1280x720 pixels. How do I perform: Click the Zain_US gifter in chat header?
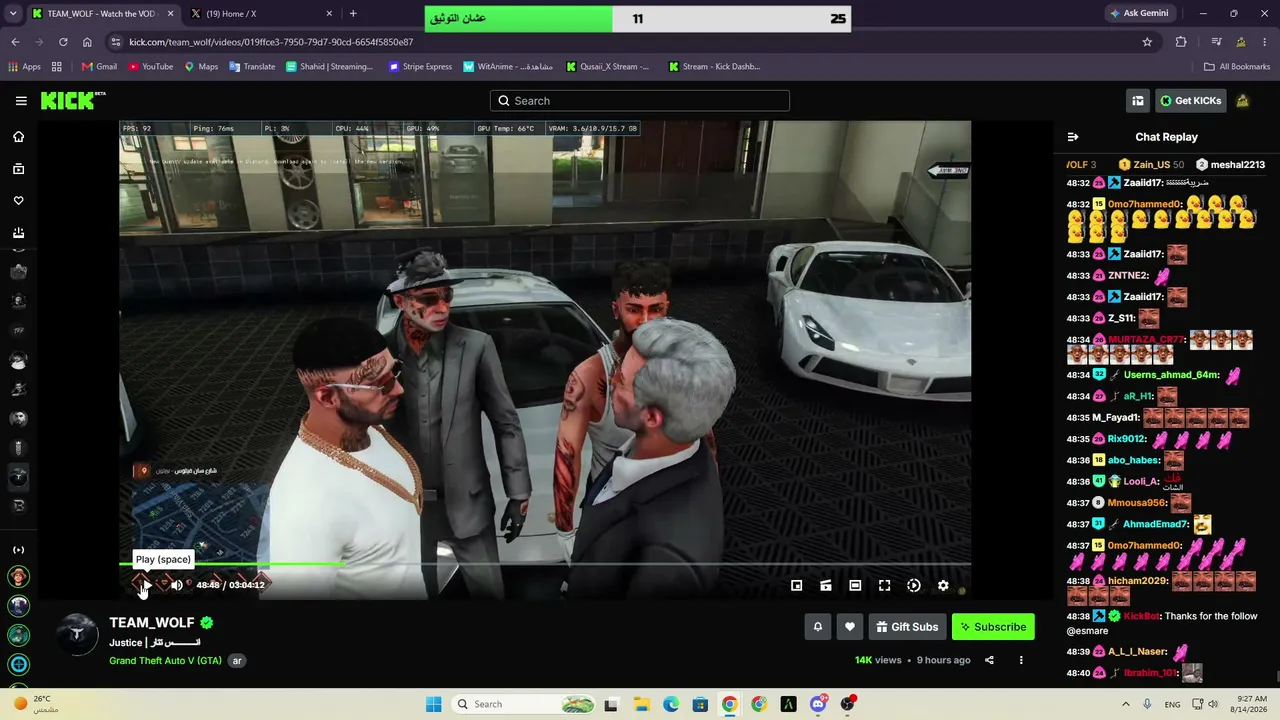[x=1151, y=165]
